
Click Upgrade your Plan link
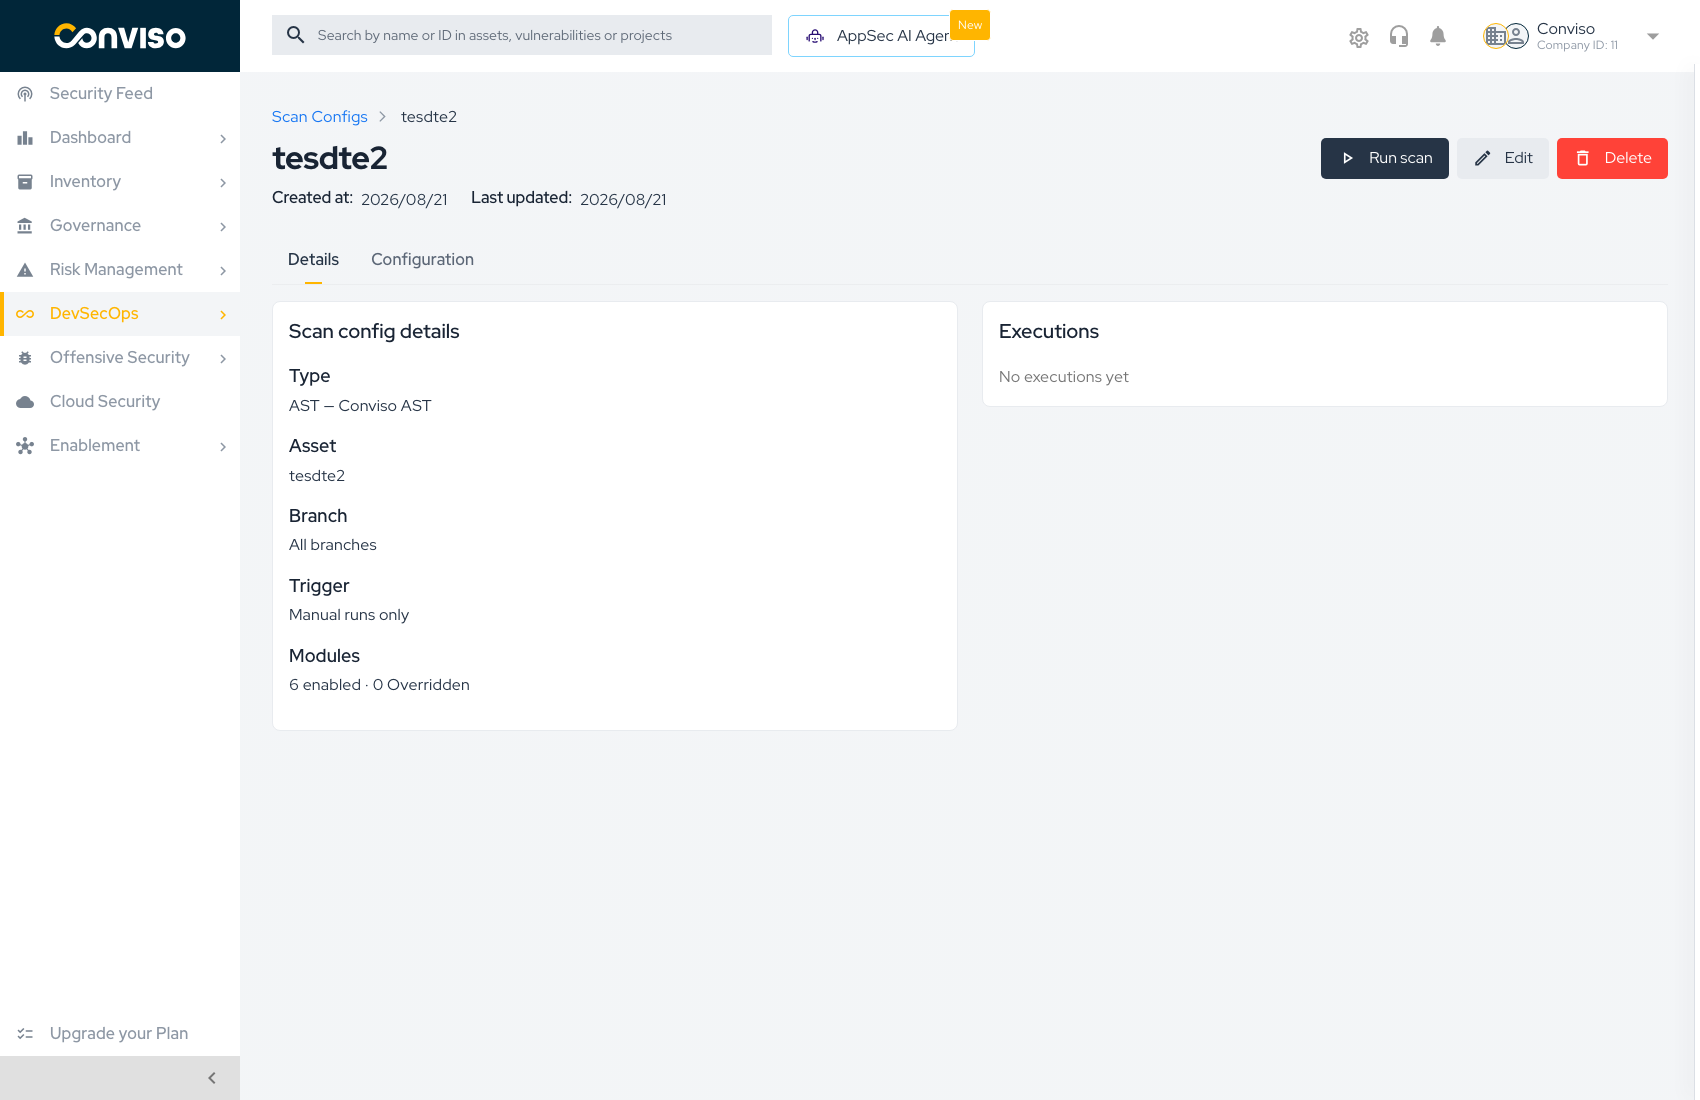(120, 1034)
